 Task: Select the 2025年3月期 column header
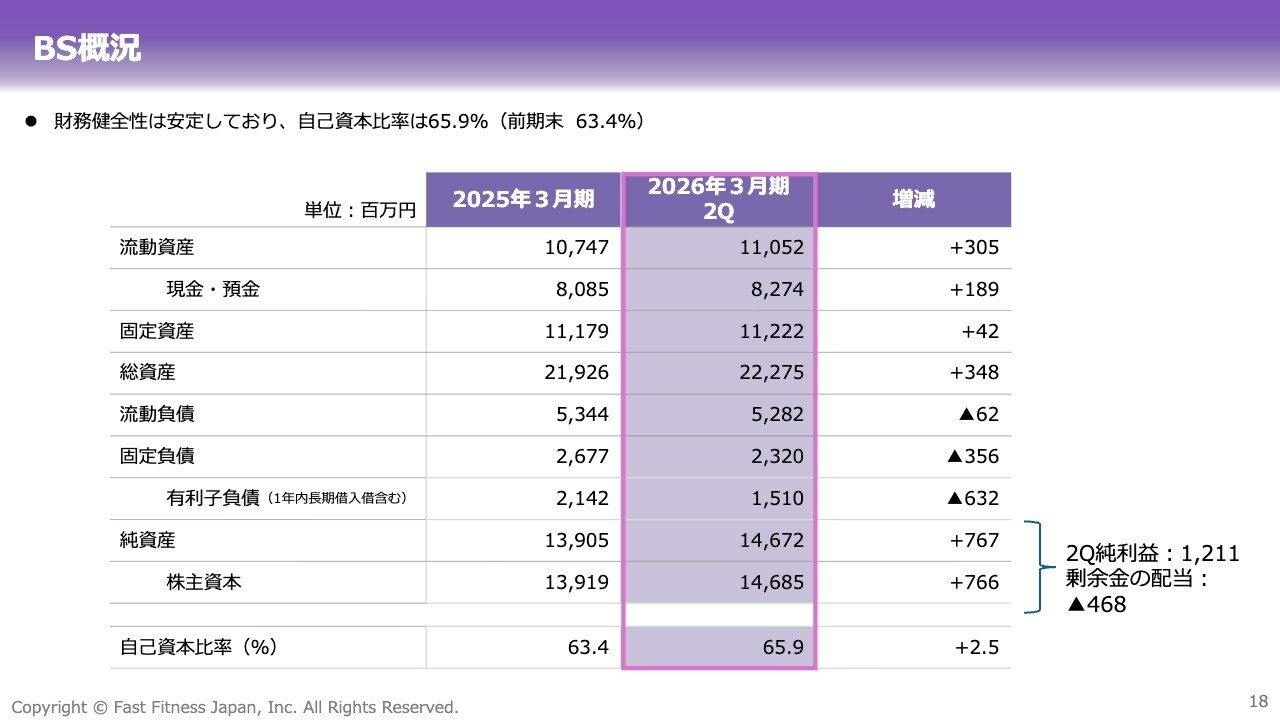point(523,199)
